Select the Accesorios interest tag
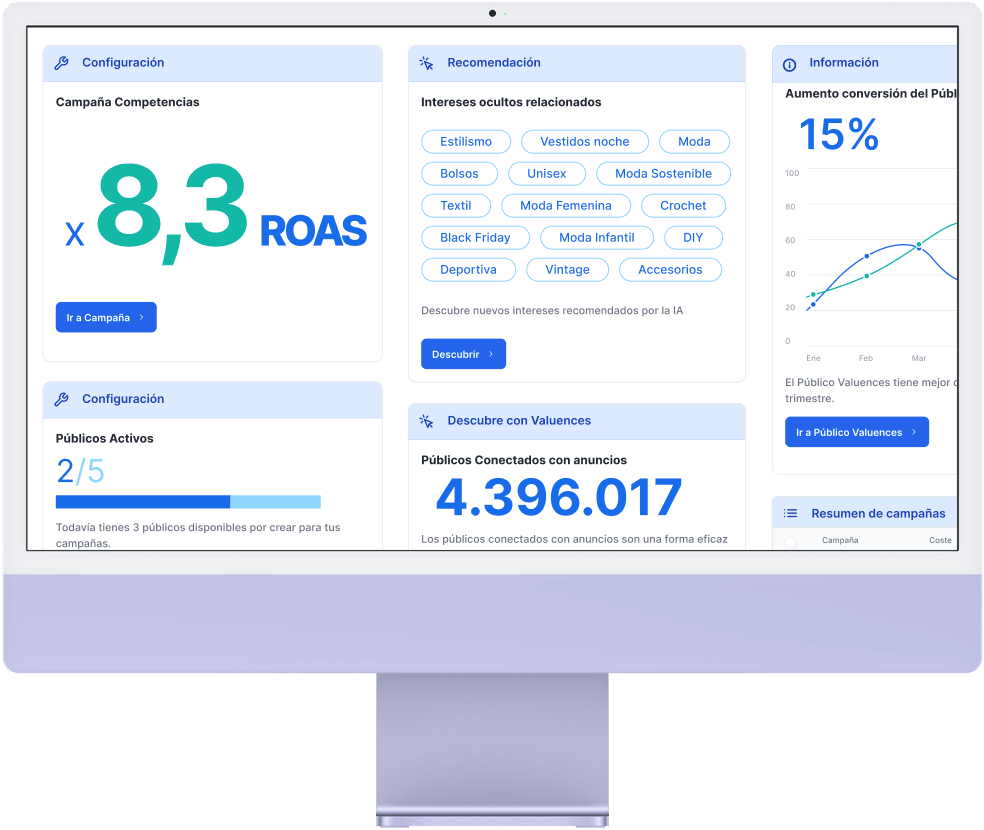Viewport: 984px width, 830px height. pyautogui.click(x=670, y=269)
